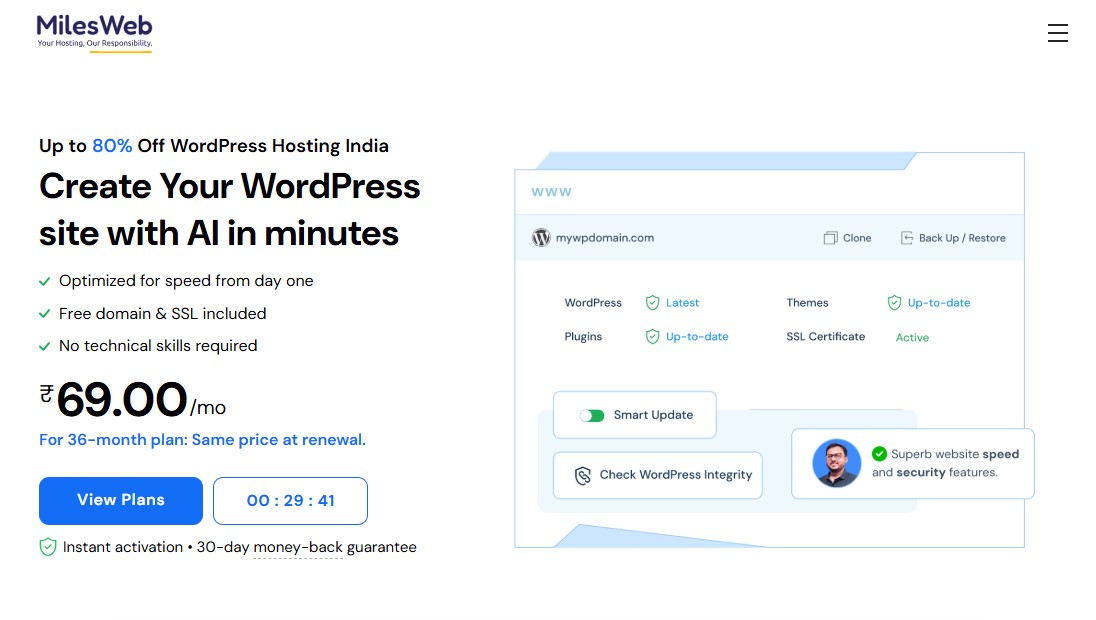Screen dimensions: 1096x620
Task: Click the shield icon beside the Latest status
Action: click(652, 302)
